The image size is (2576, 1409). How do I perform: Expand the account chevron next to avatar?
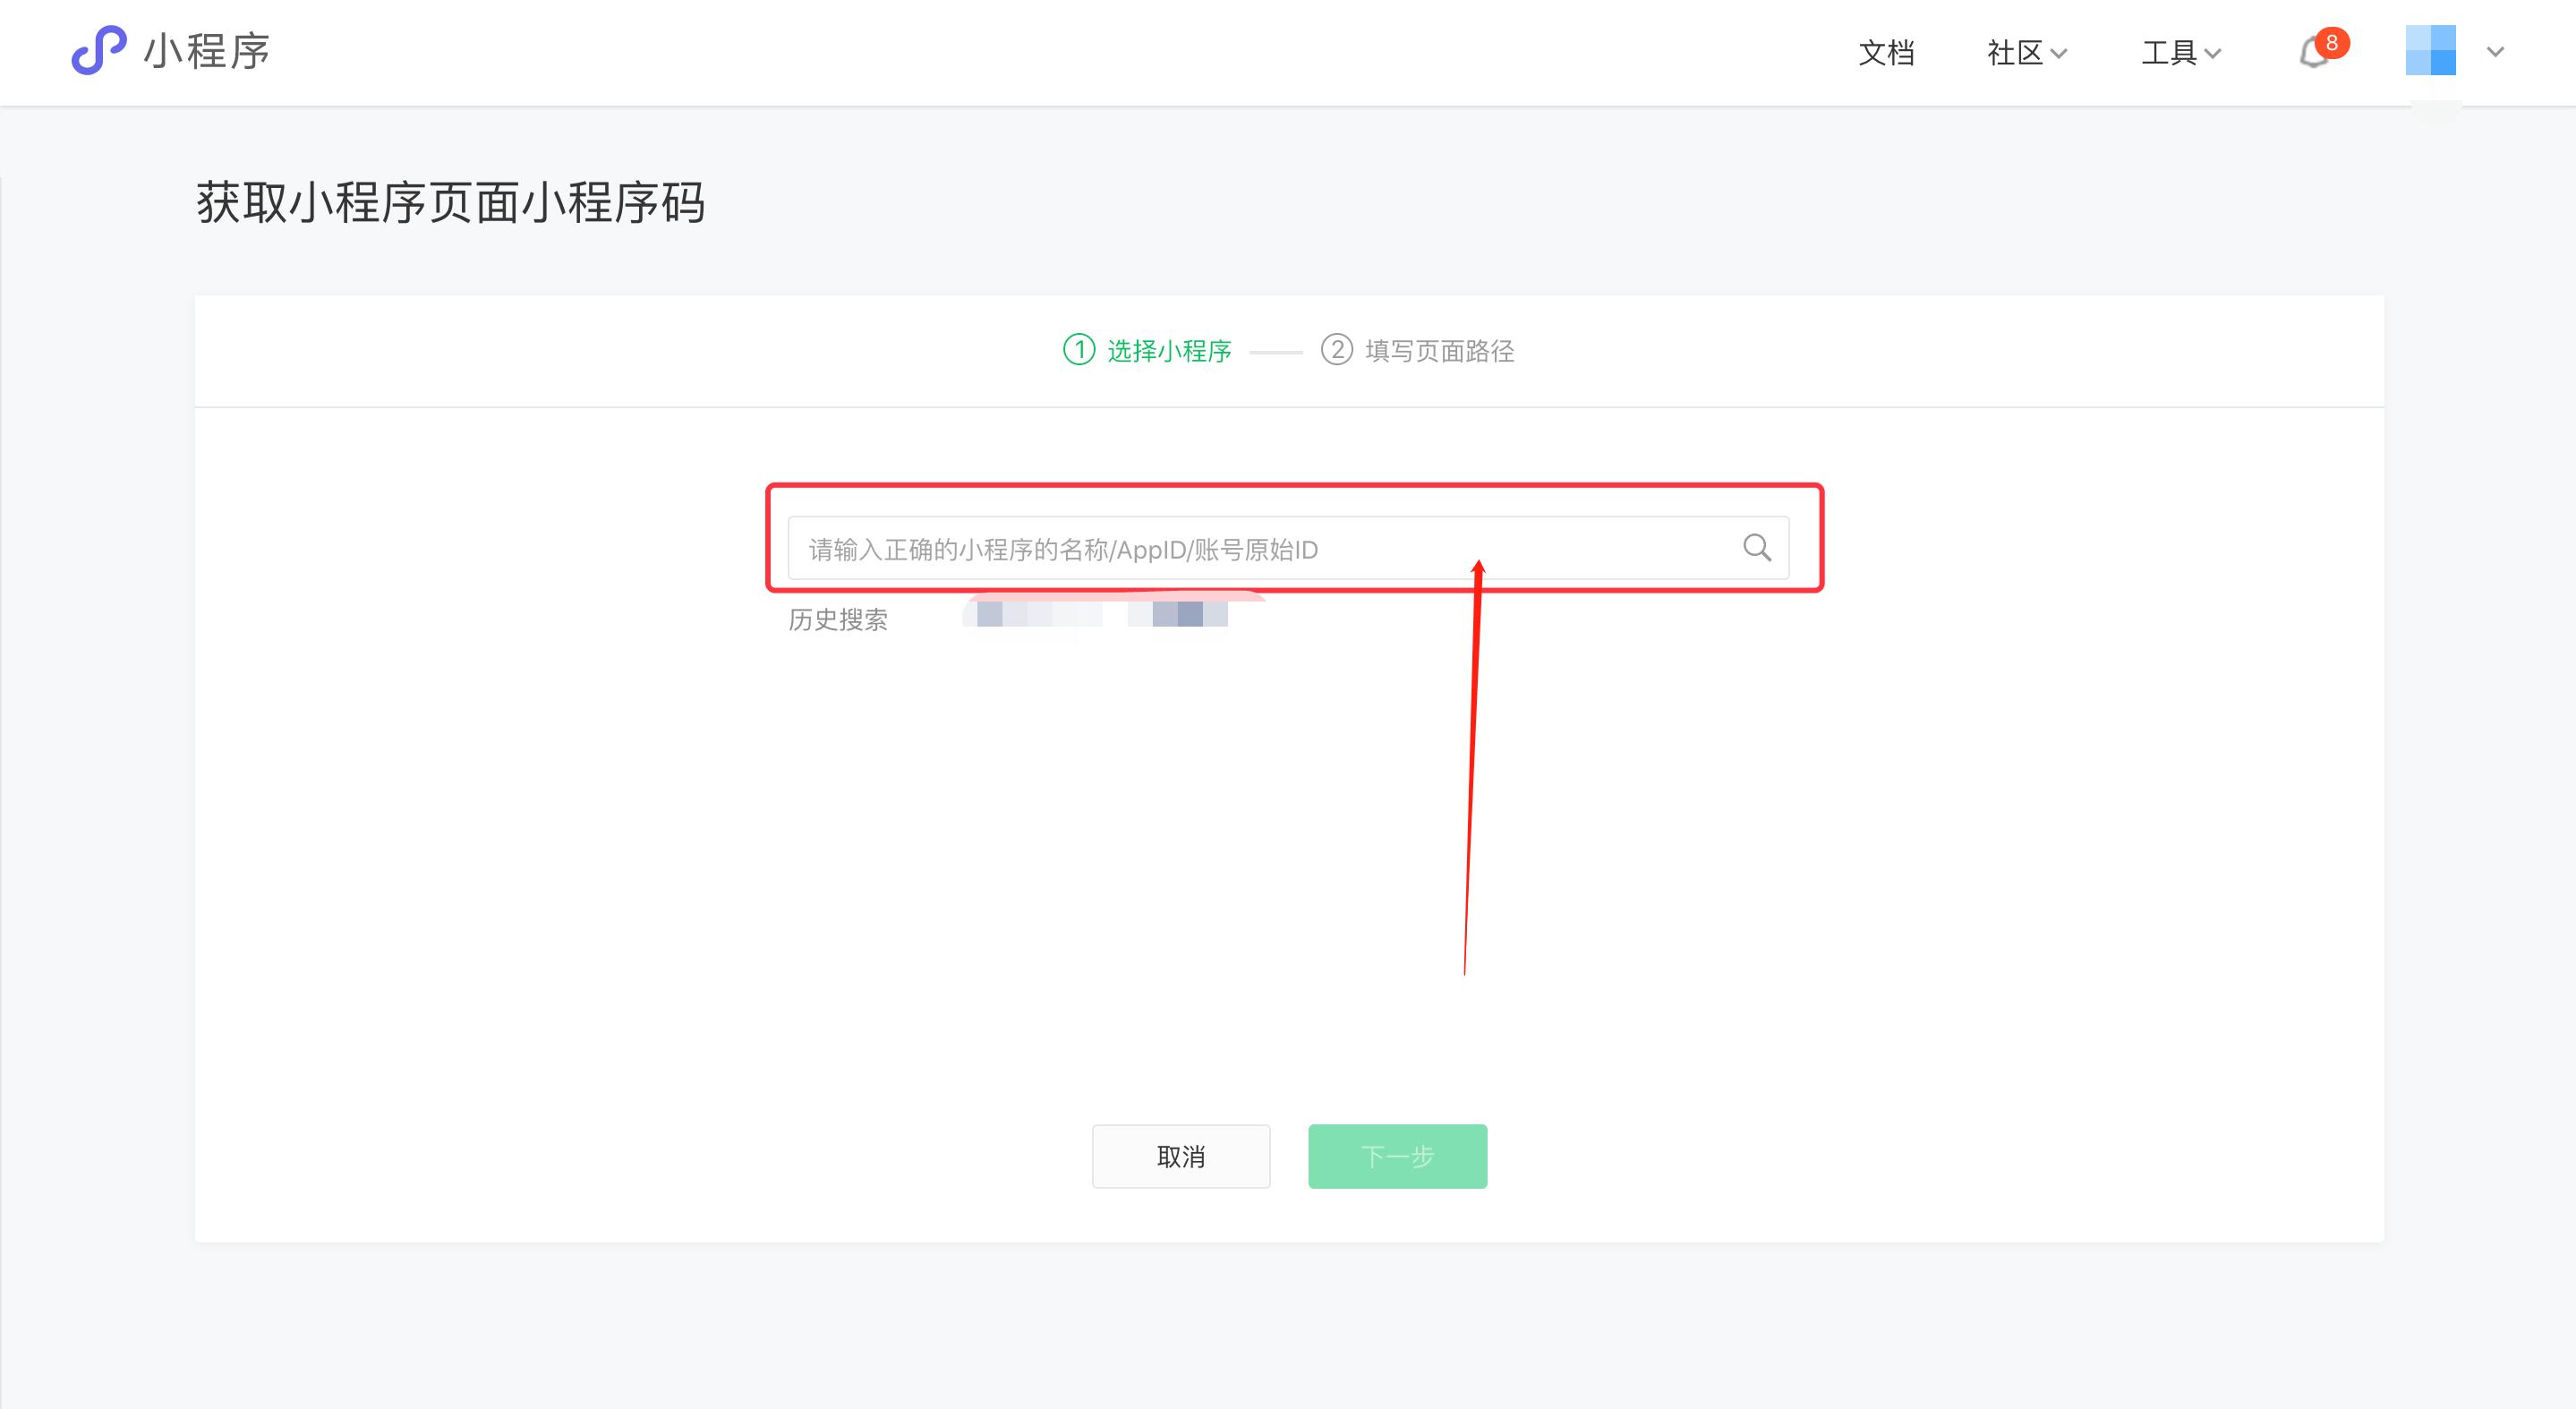click(x=2496, y=52)
